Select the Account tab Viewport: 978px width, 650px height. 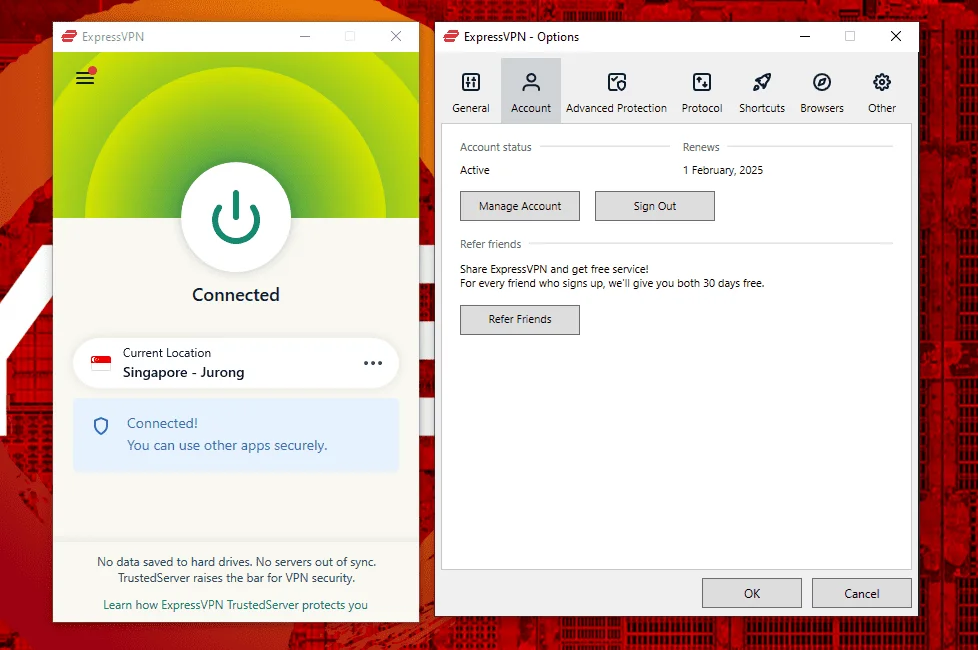coord(531,92)
